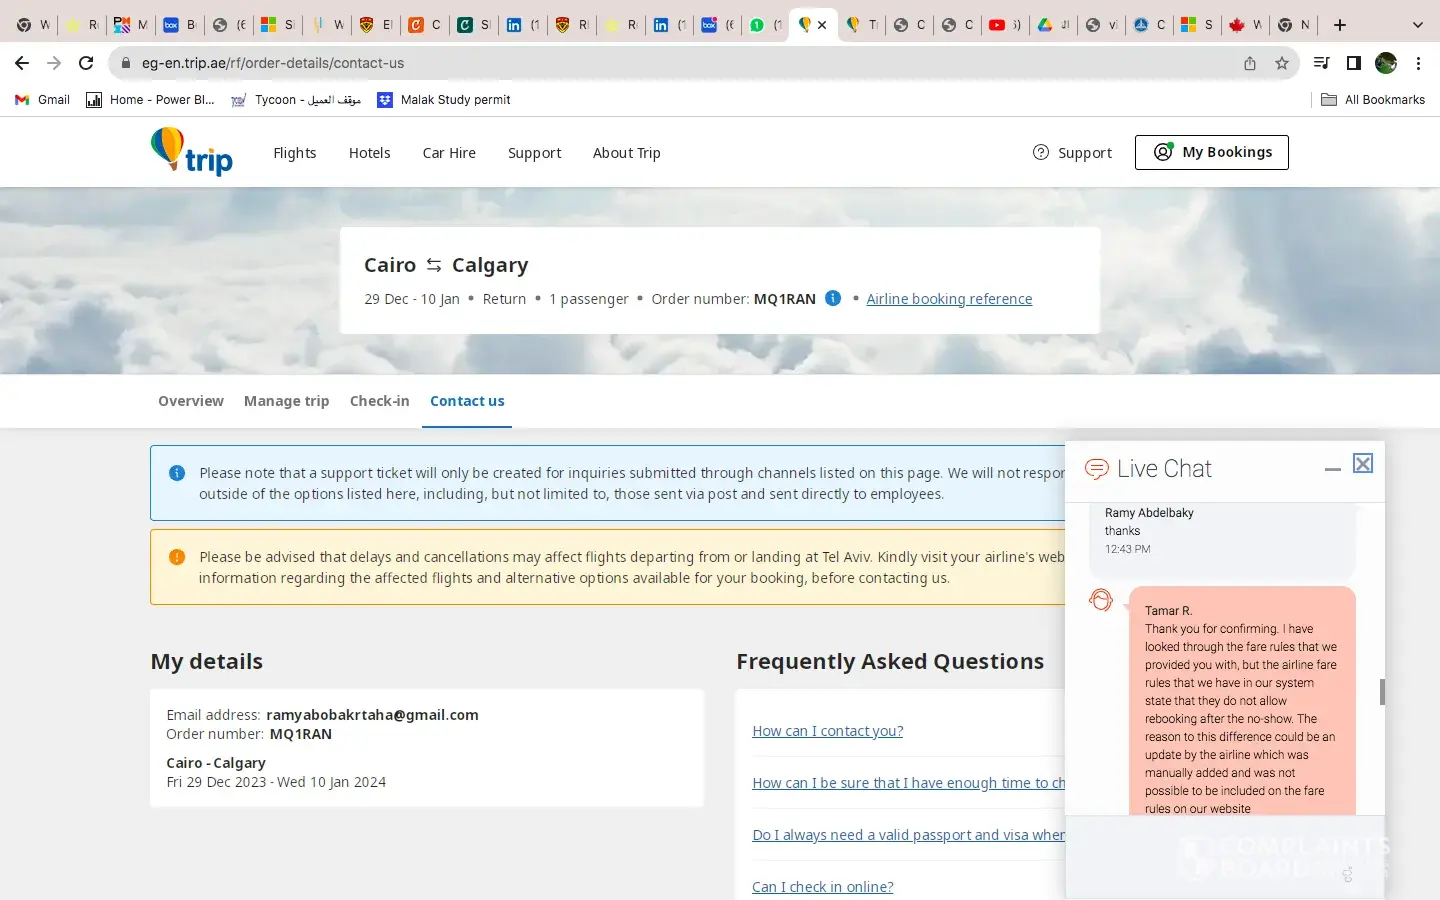Open the Flights menu item
Image resolution: width=1440 pixels, height=900 pixels.
tap(295, 153)
